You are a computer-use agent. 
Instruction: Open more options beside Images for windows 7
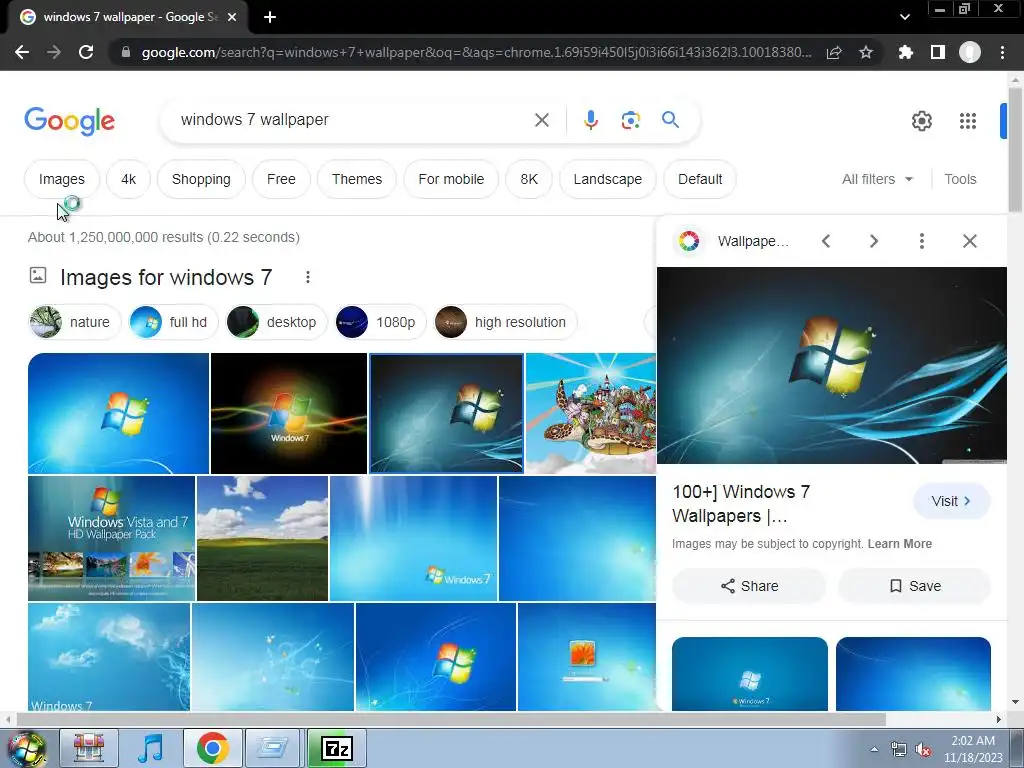pos(308,278)
